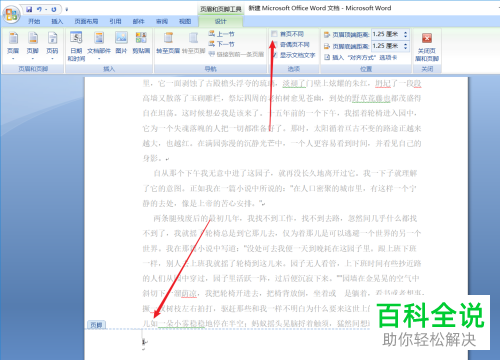Click 转至页眉 go to header
The image size is (500, 360).
pyautogui.click(x=168, y=43)
